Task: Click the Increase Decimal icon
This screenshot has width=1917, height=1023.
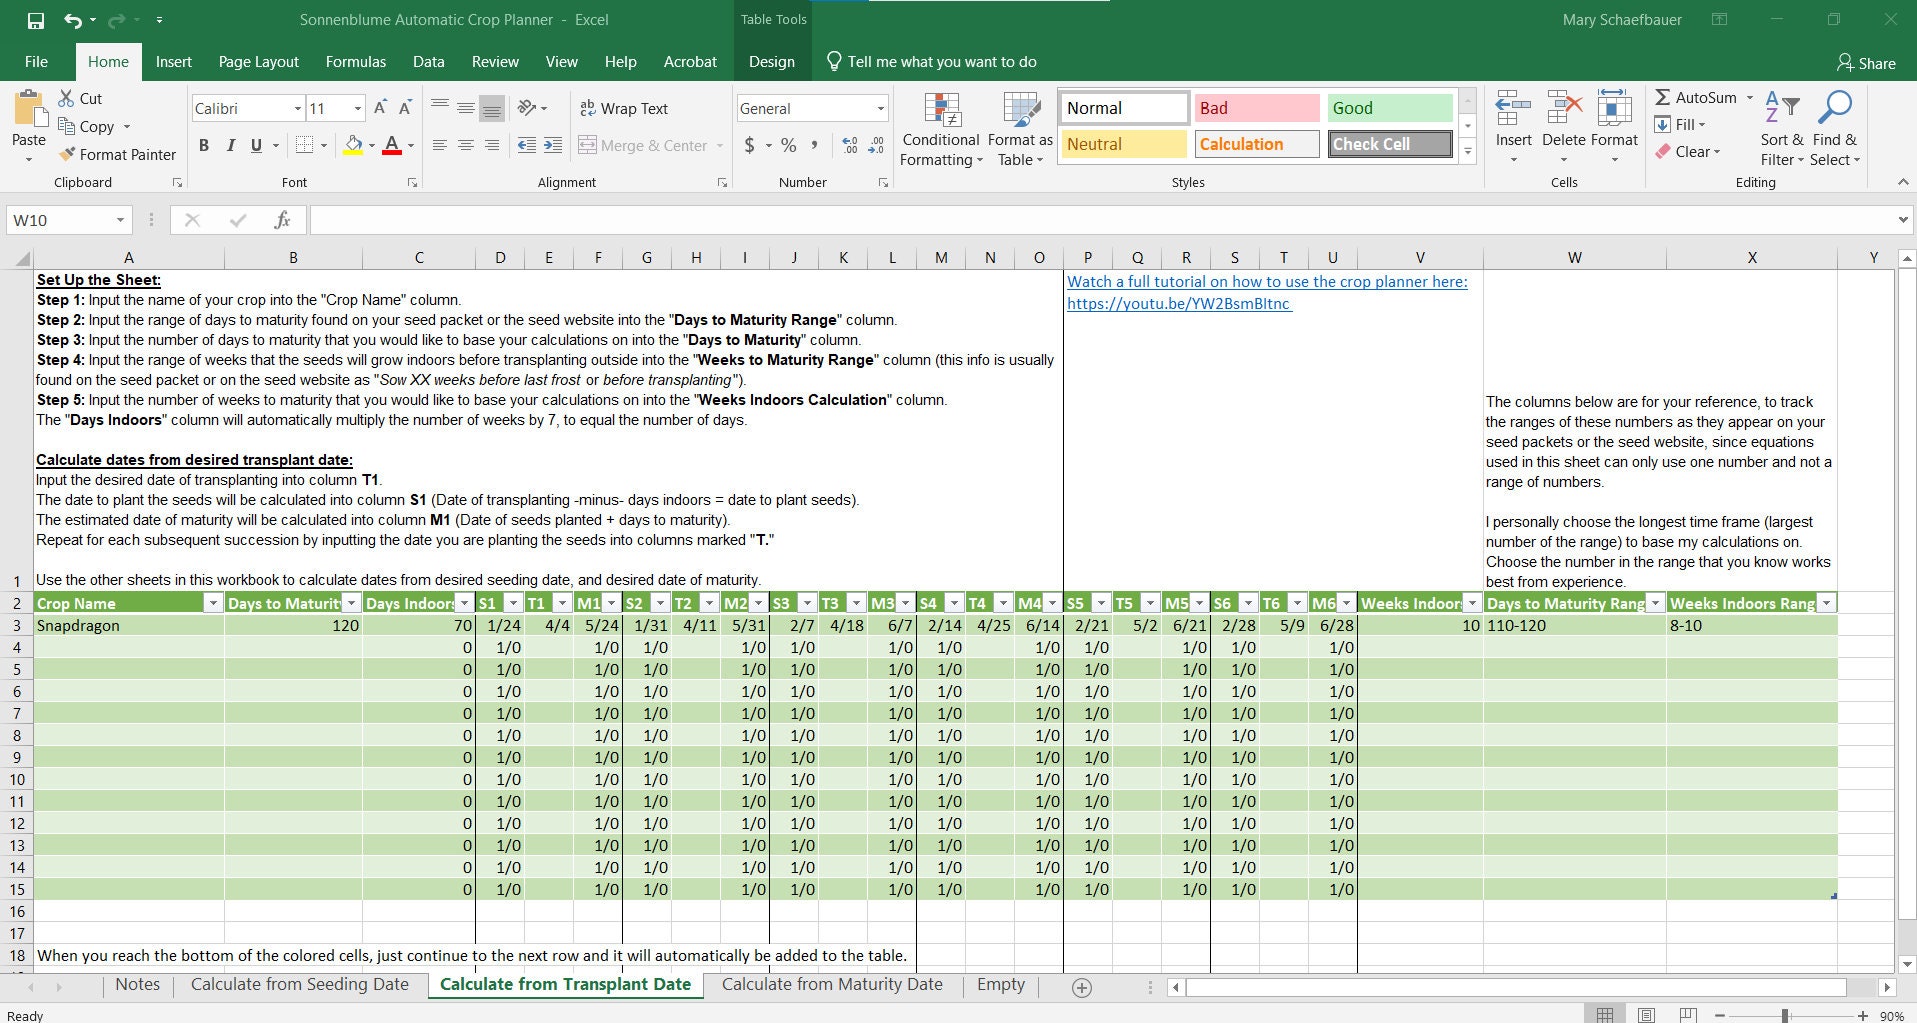Action: click(x=849, y=145)
